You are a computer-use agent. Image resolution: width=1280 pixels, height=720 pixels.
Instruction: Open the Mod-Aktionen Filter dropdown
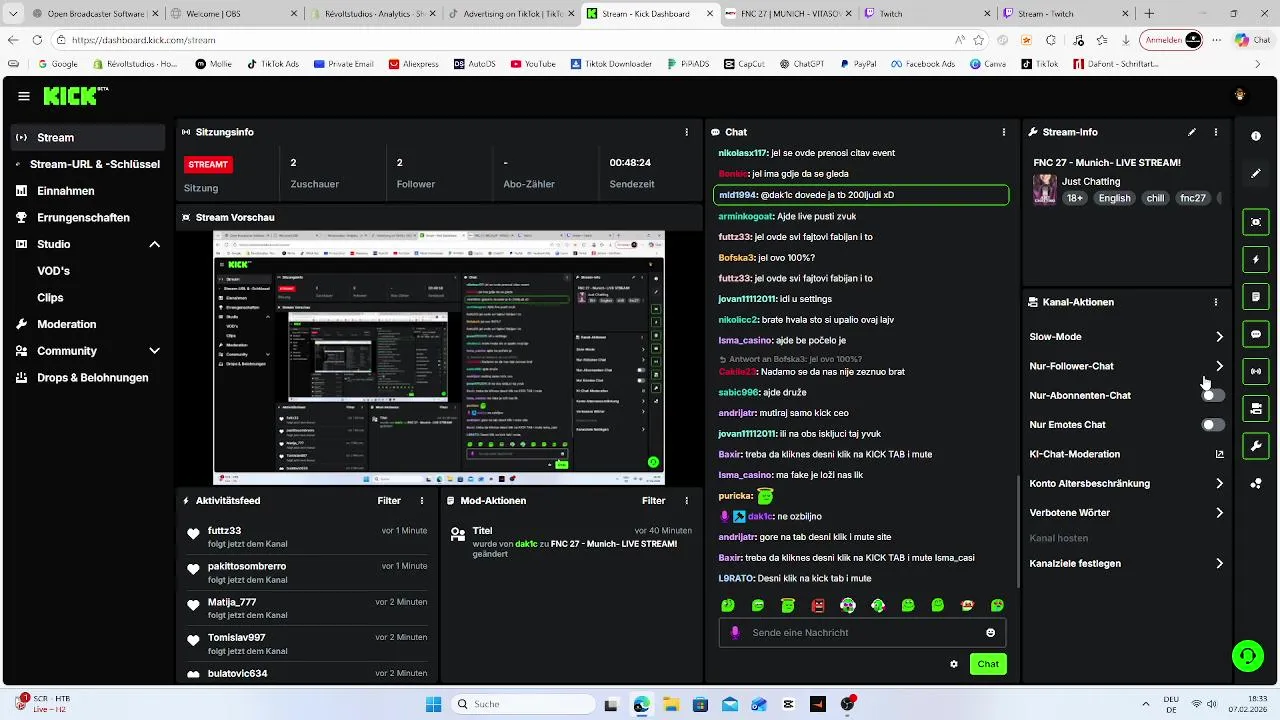click(x=653, y=501)
